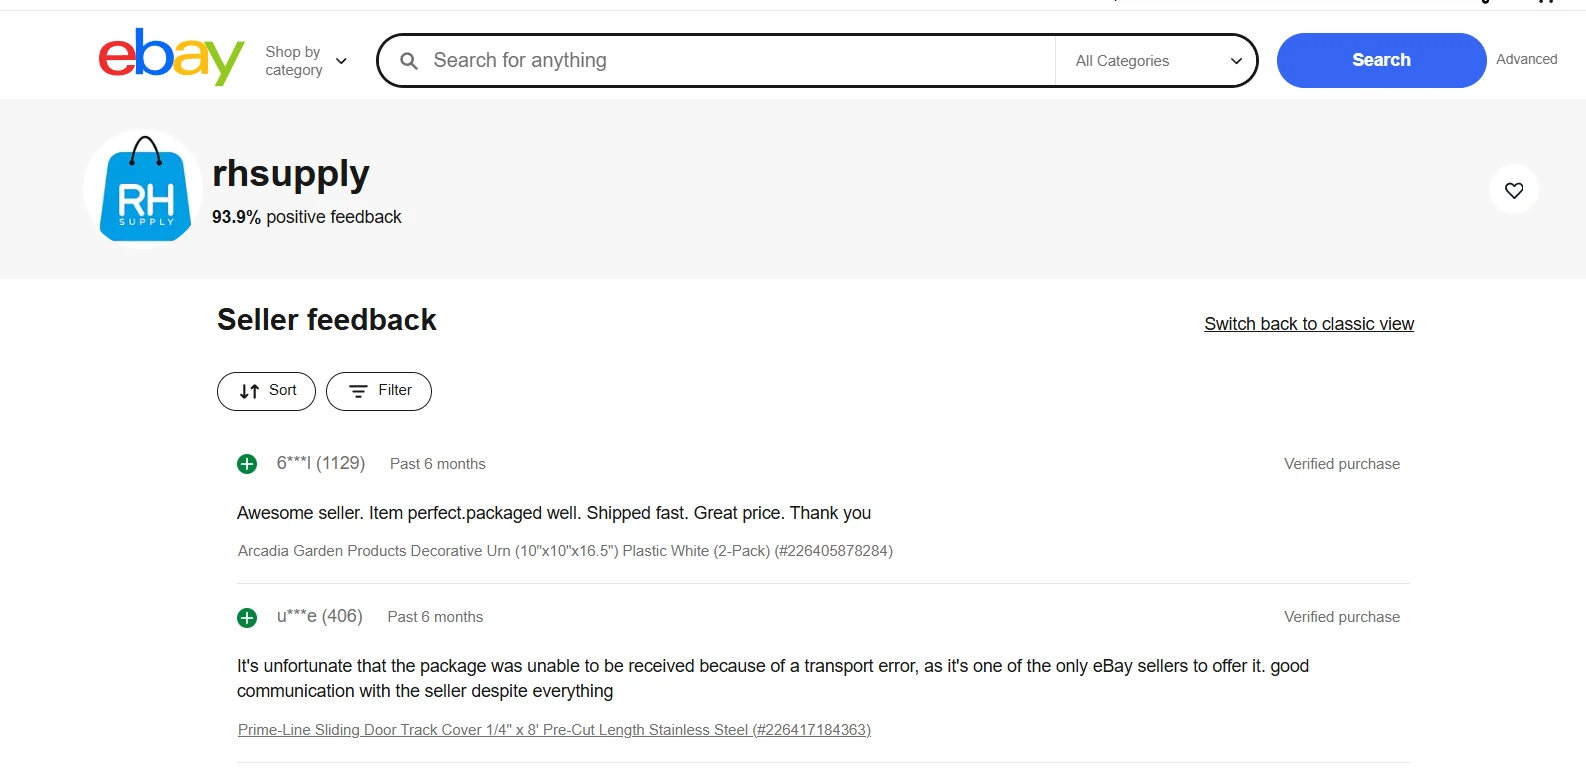Image resolution: width=1586 pixels, height=778 pixels.
Task: Click the search magnifier icon
Action: [409, 61]
